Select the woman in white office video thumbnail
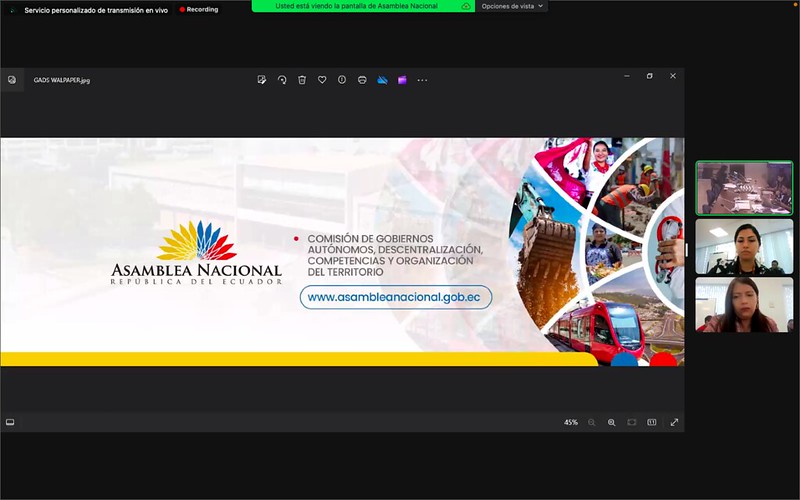This screenshot has height=500, width=800. [x=744, y=247]
